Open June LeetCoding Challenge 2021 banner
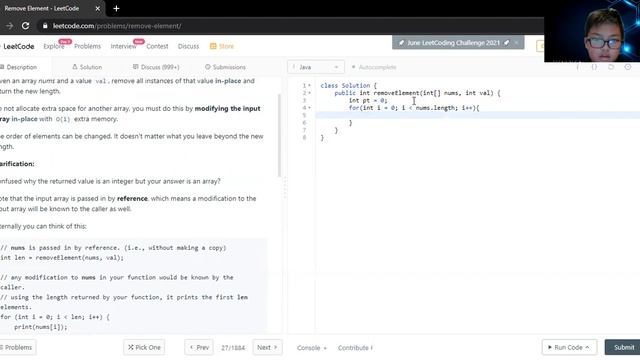The height and width of the screenshot is (360, 640). [x=453, y=43]
